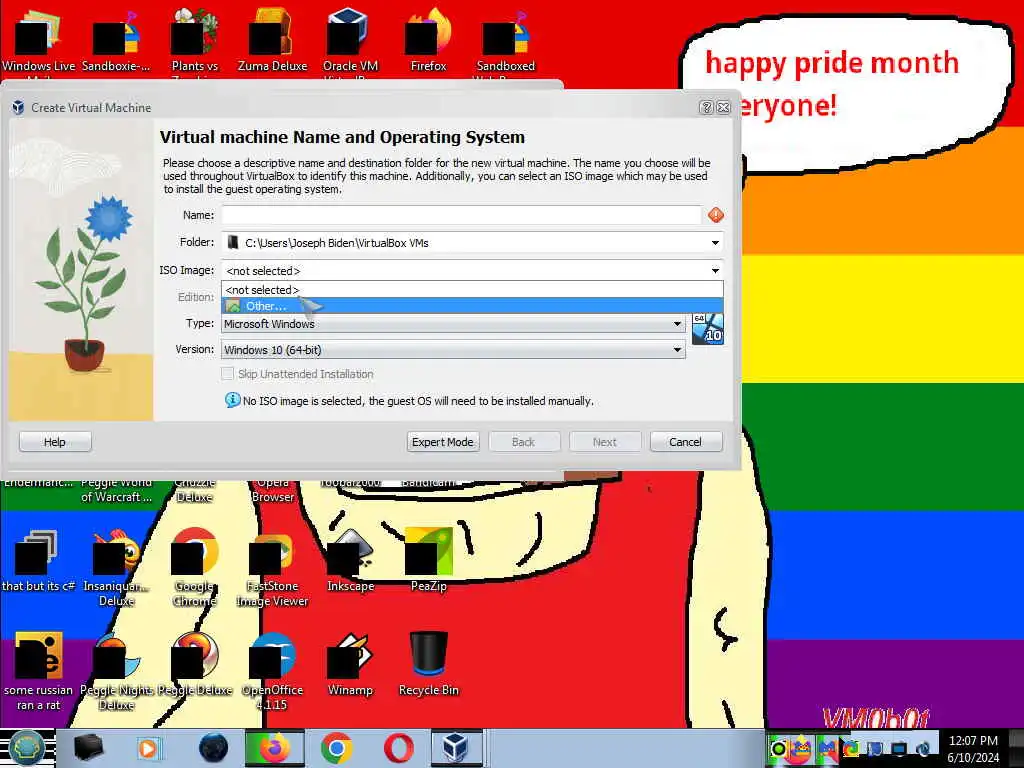
Task: Open the Recycle Bin
Action: coord(428,665)
